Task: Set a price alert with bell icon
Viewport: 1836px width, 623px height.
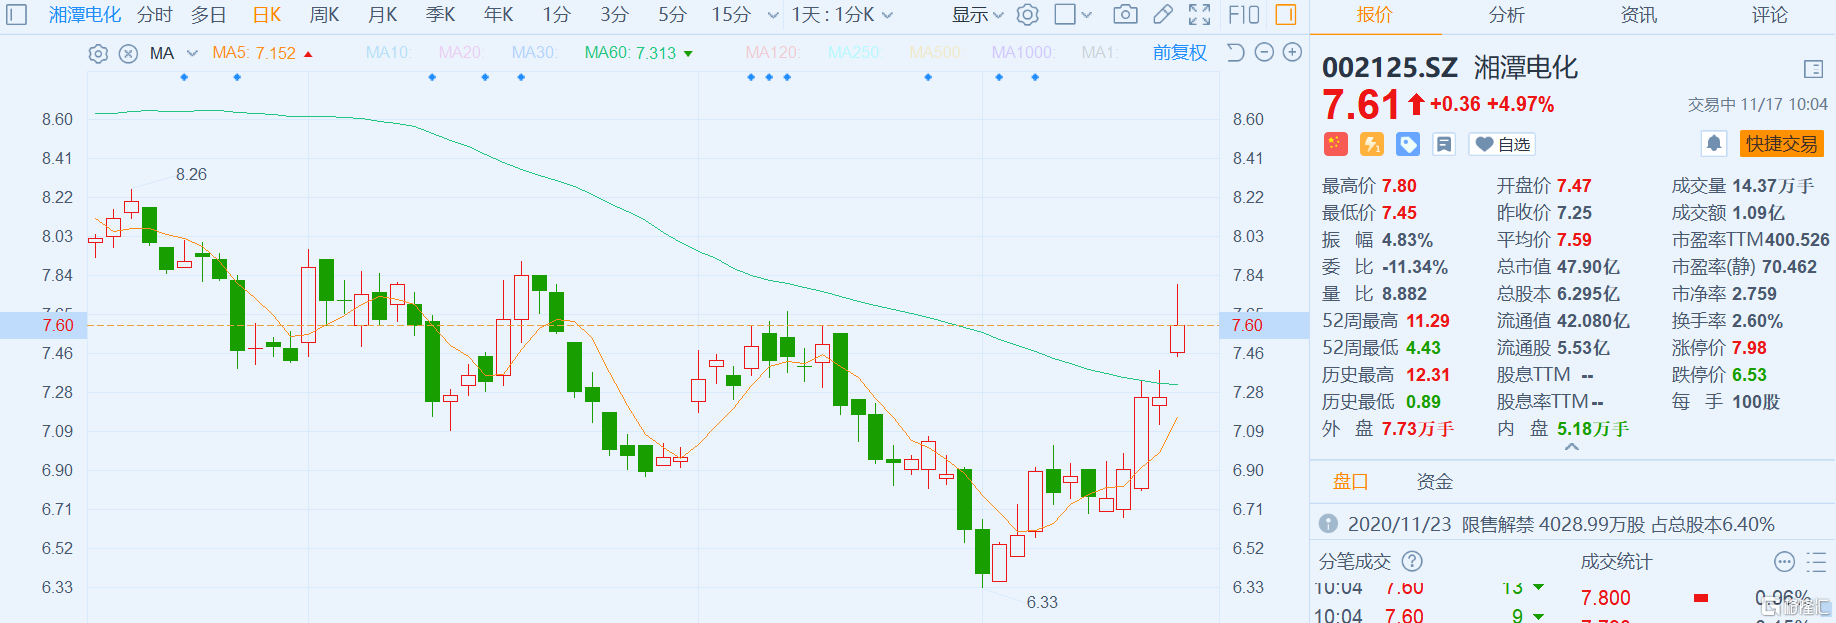Action: coord(1714,144)
